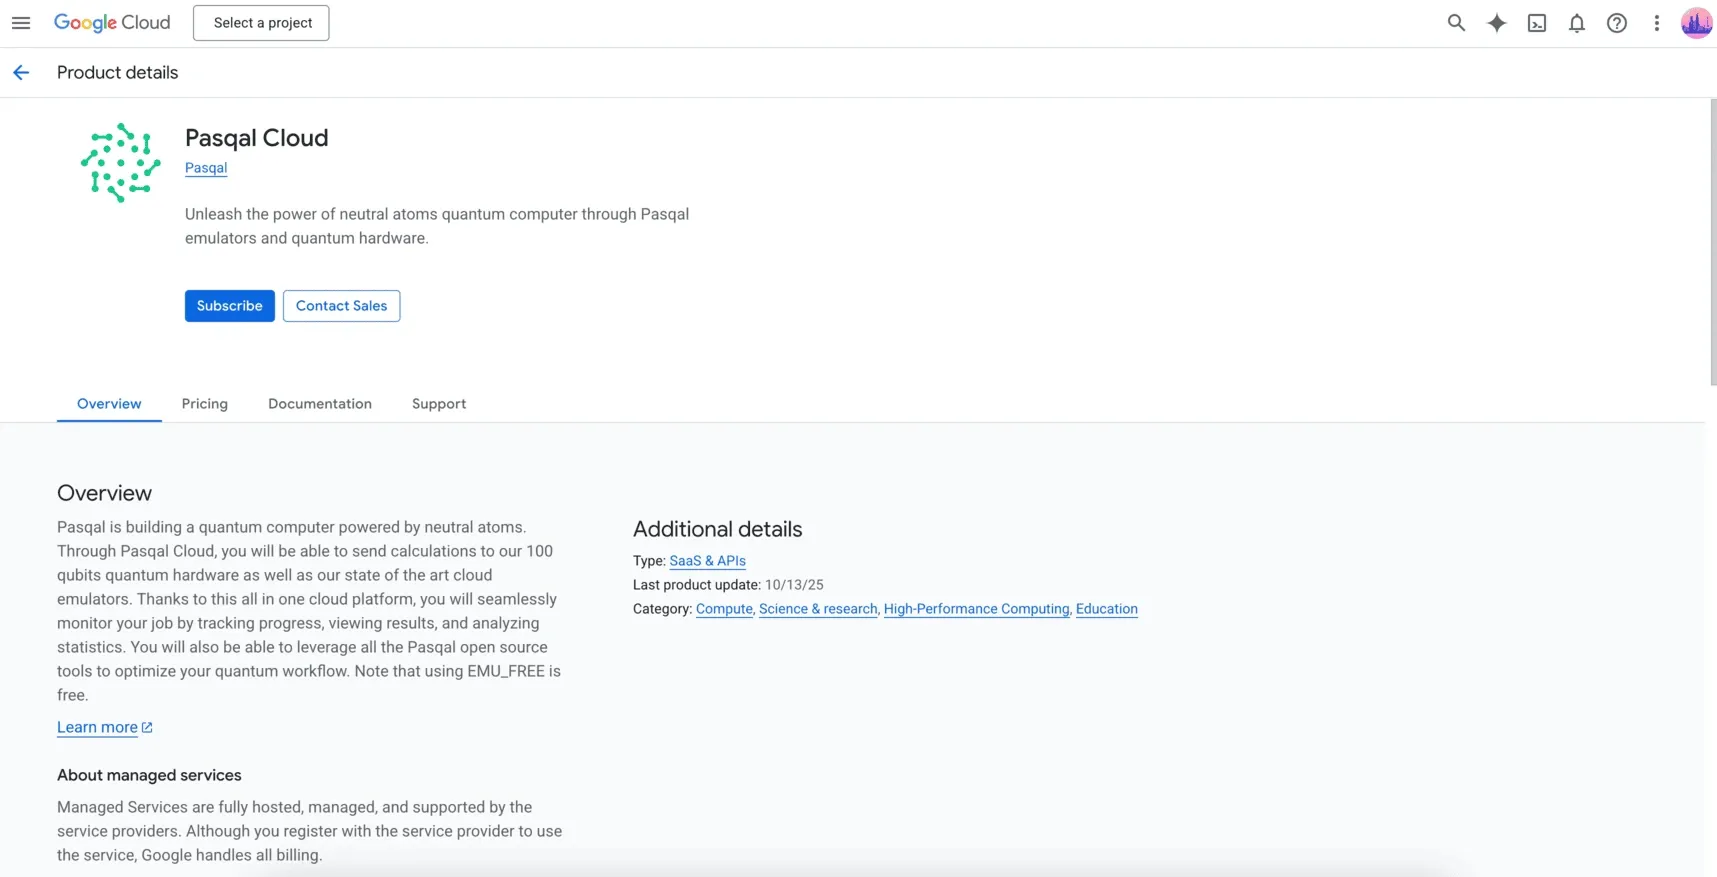Open Gemini AI assistant sparkle icon
The image size is (1717, 877).
tap(1496, 23)
